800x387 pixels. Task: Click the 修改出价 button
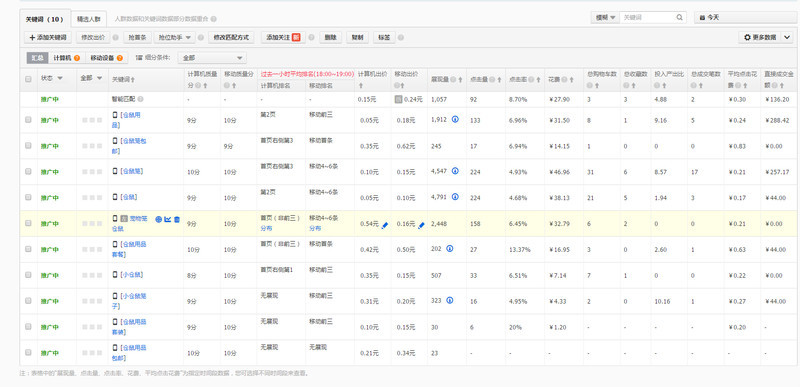93,37
